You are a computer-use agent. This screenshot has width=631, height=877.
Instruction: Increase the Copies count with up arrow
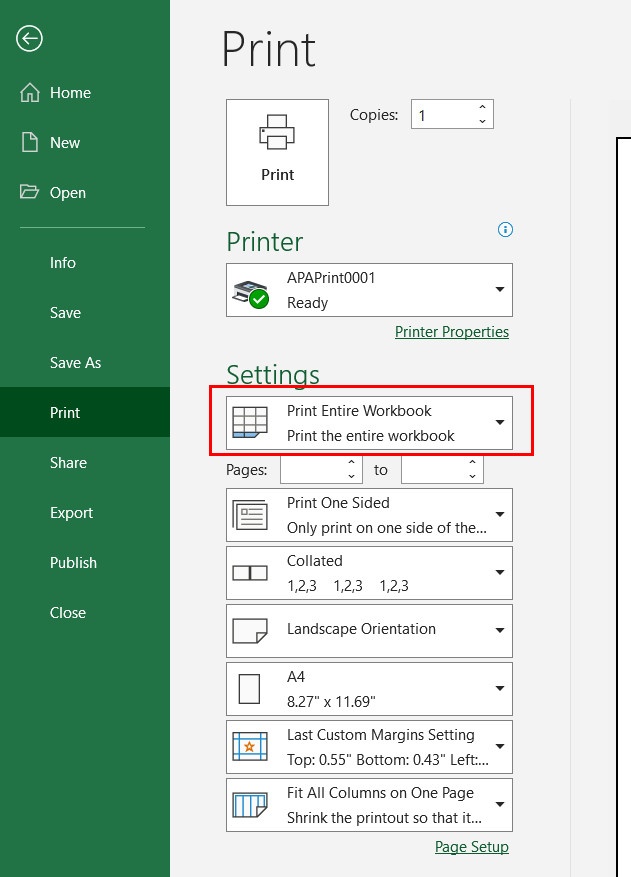click(482, 107)
